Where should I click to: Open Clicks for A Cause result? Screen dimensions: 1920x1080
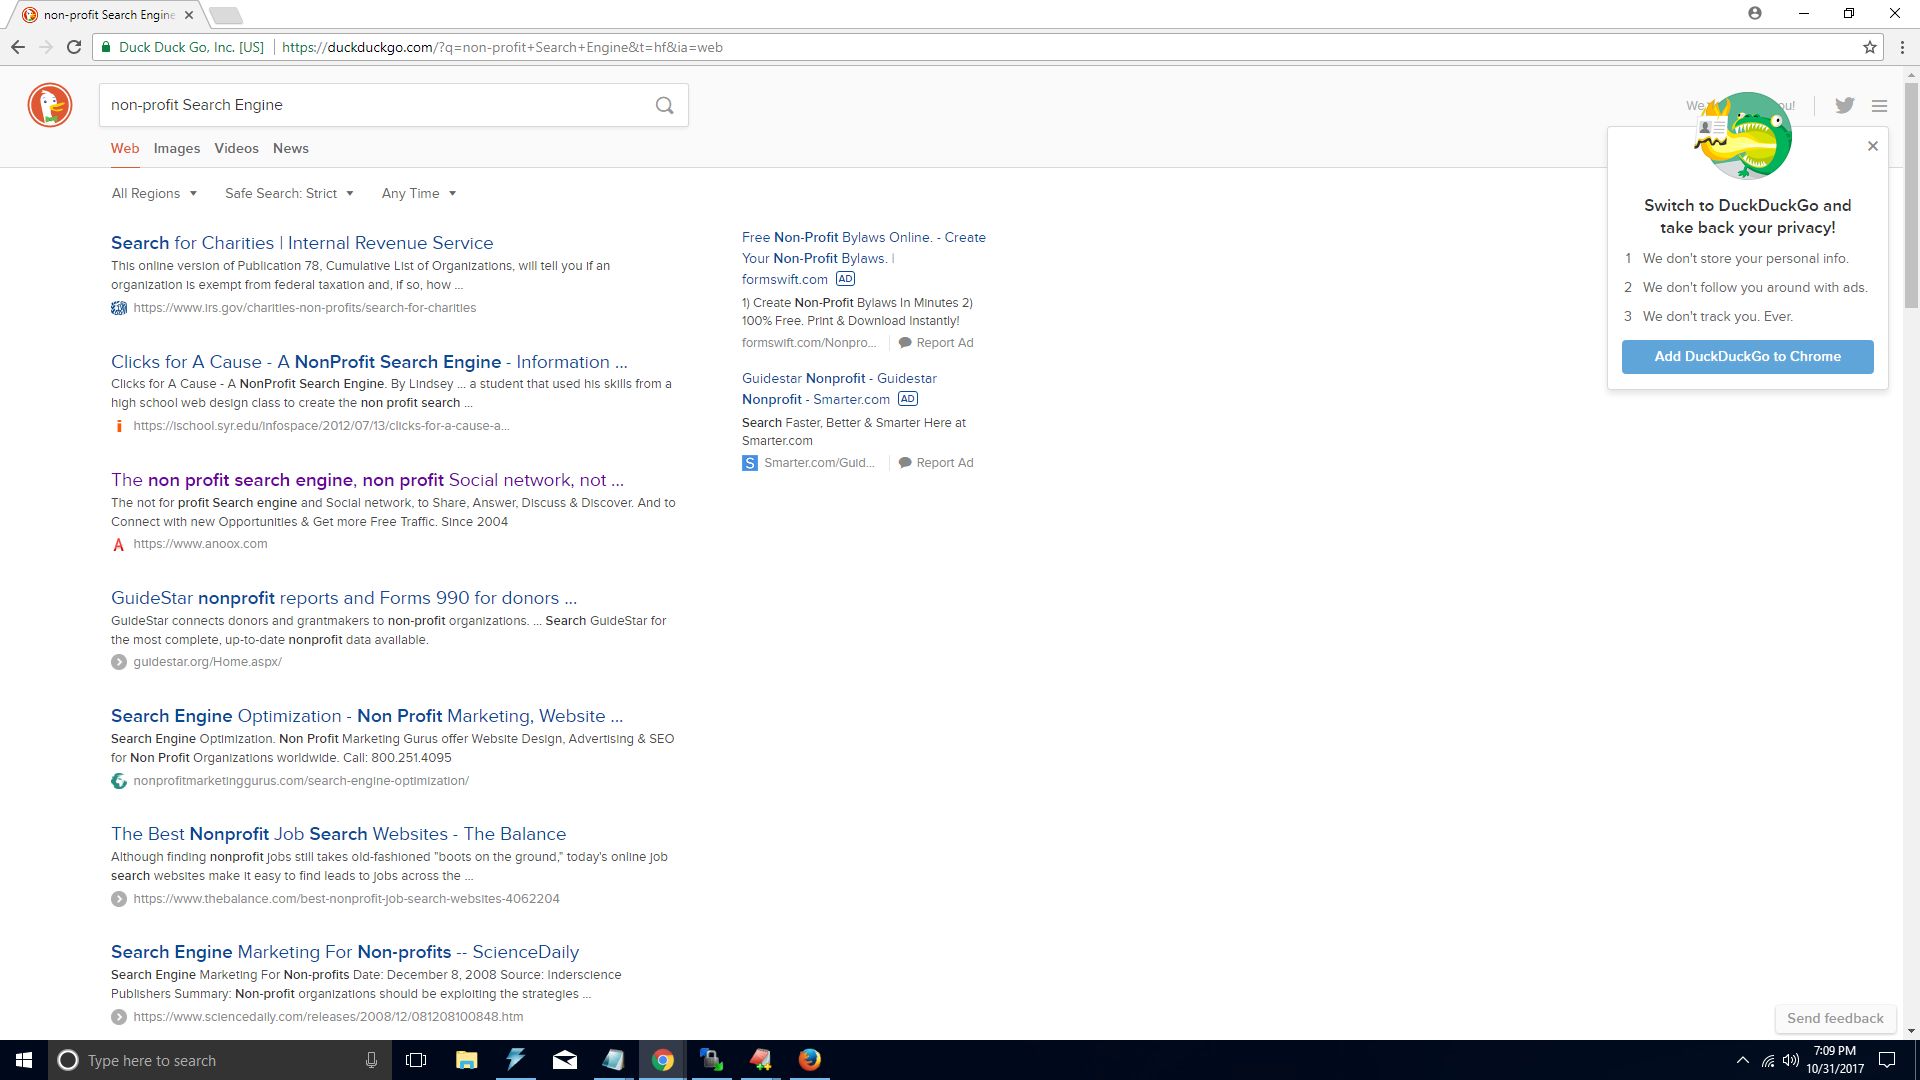click(x=369, y=362)
